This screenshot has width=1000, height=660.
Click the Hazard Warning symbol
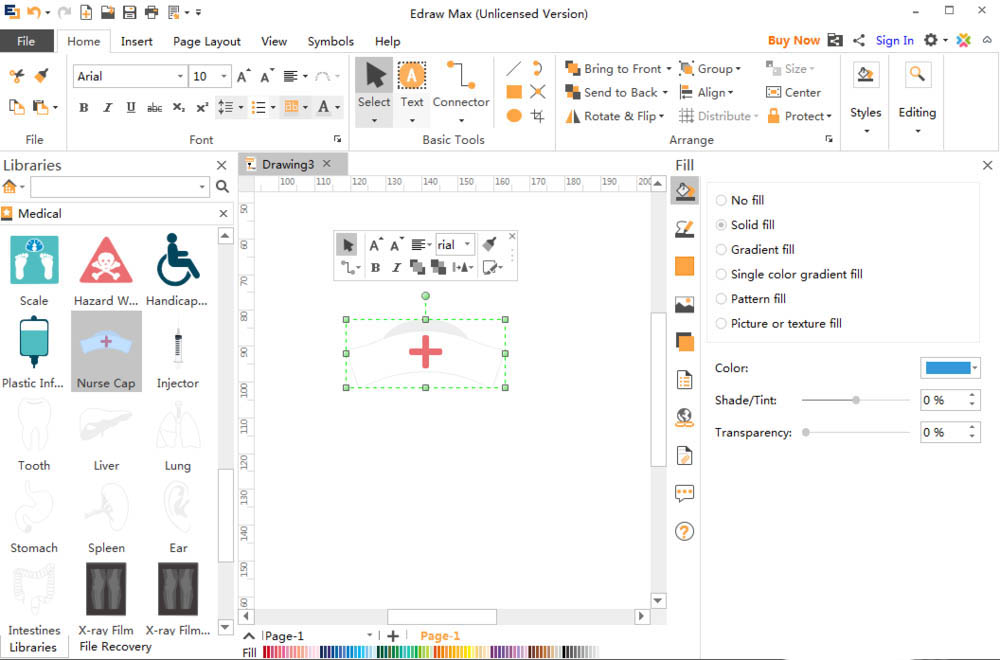[106, 261]
